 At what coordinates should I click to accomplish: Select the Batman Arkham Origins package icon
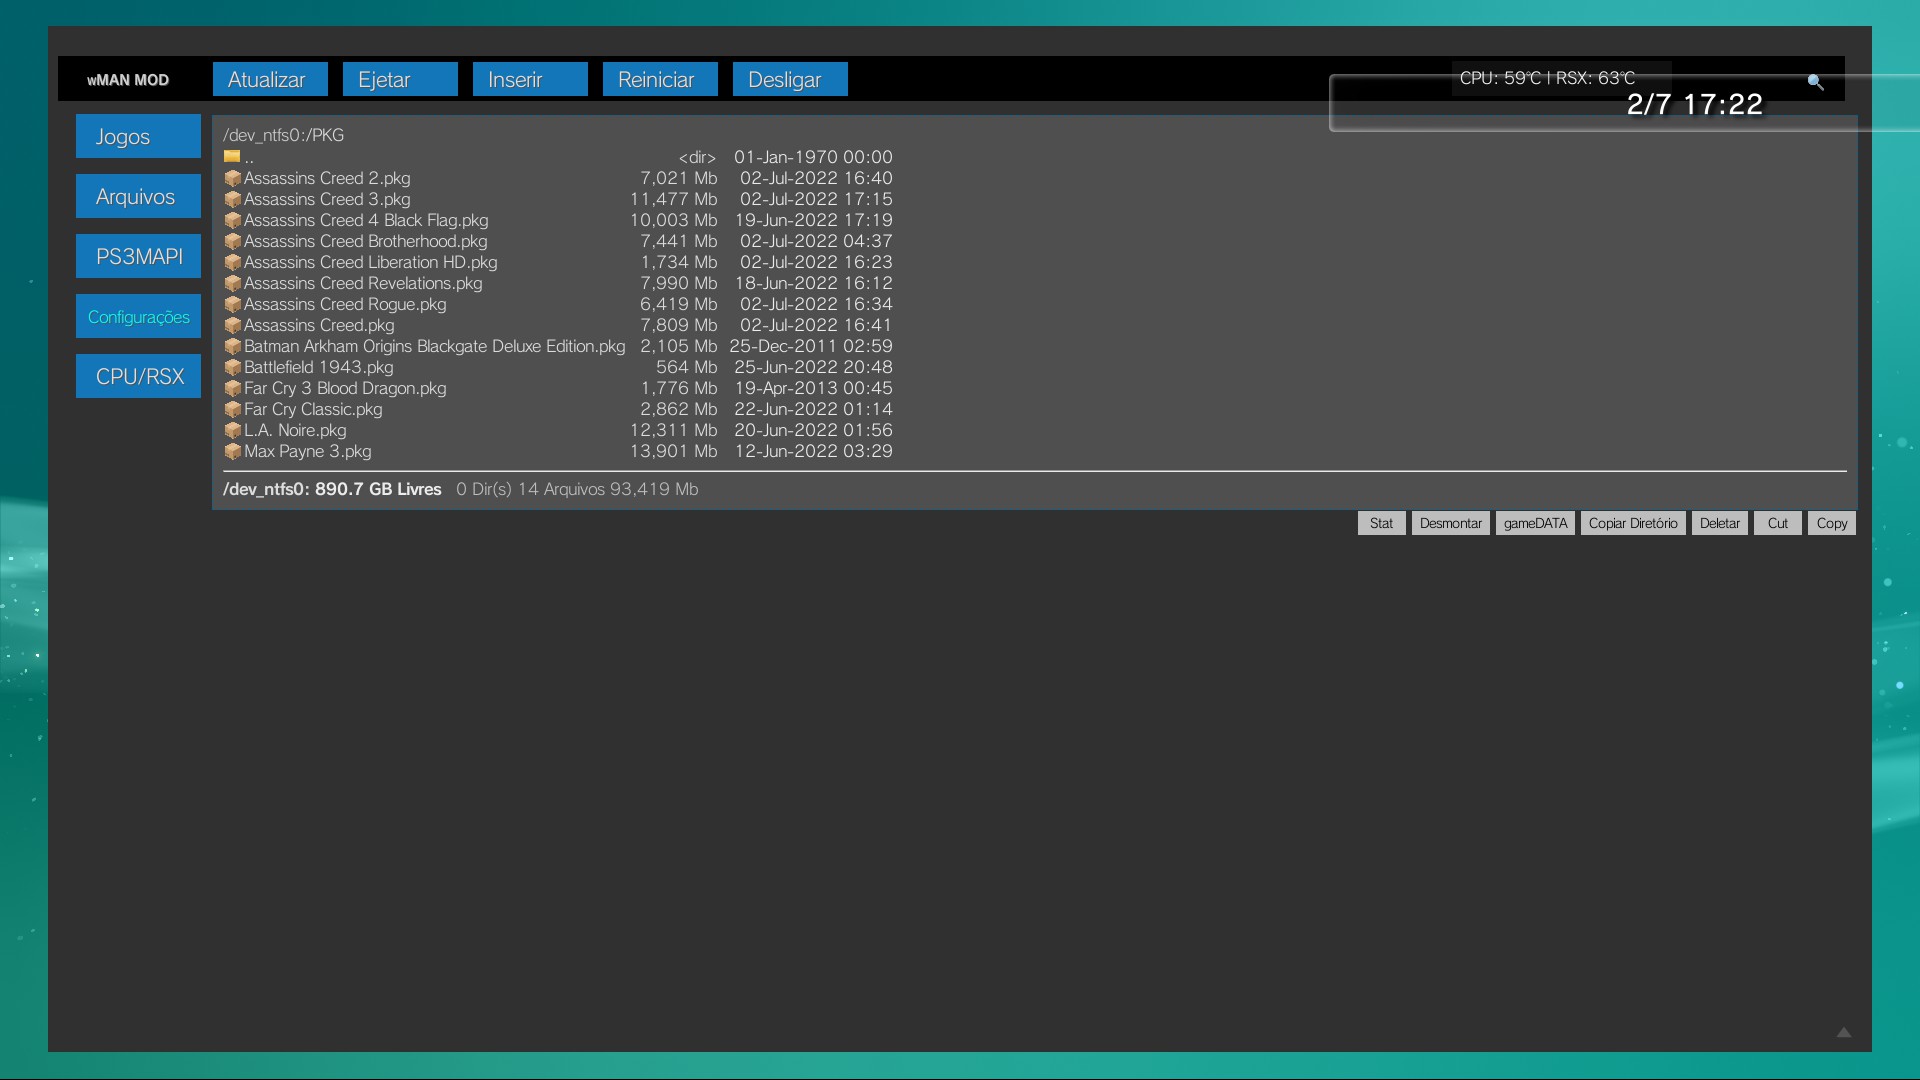coord(232,346)
